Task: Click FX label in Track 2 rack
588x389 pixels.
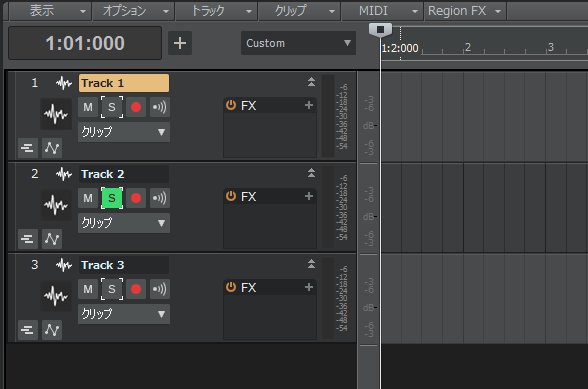Action: (249, 197)
